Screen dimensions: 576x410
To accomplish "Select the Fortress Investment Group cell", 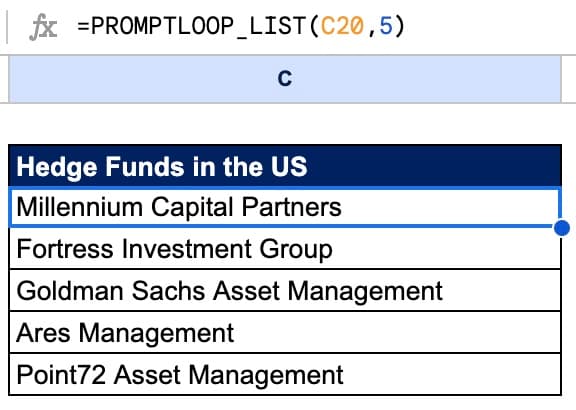I will 285,249.
